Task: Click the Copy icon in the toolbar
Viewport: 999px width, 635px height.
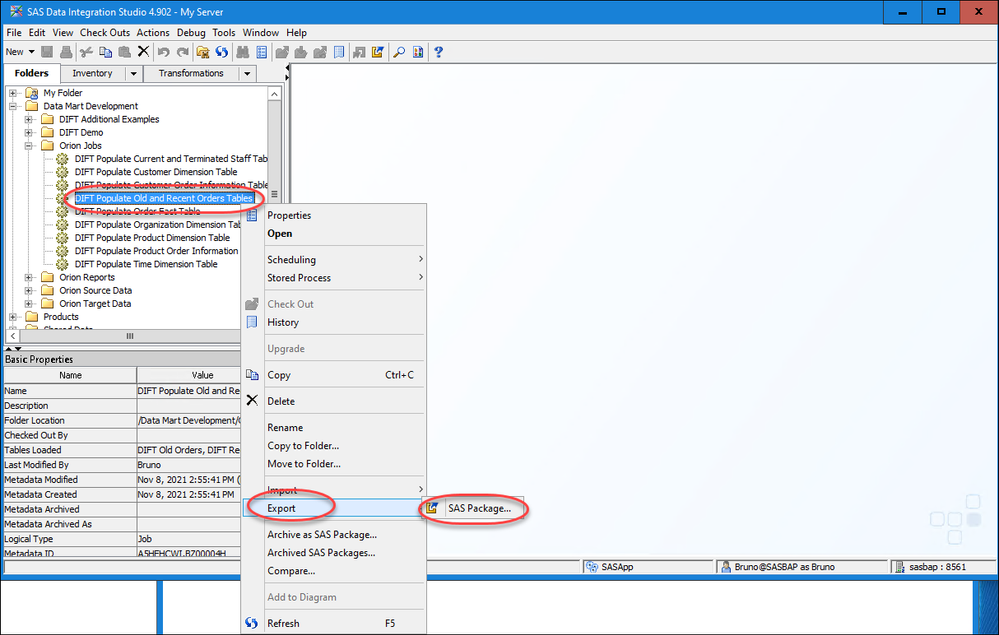Action: [106, 52]
